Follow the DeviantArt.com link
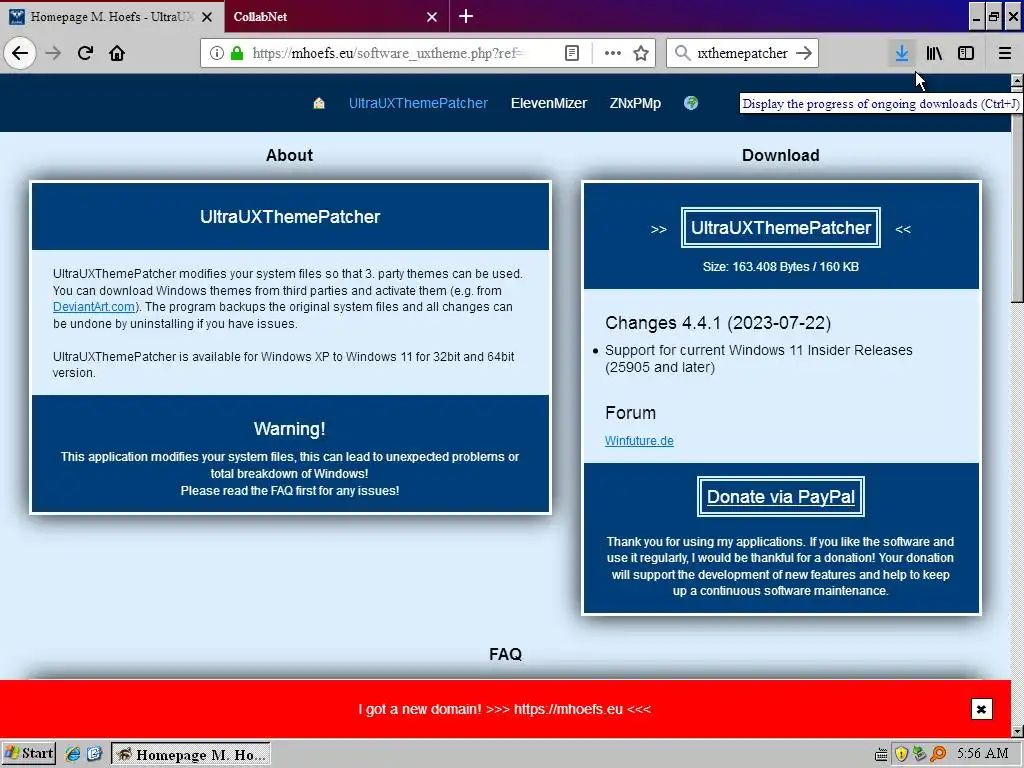 pos(94,307)
